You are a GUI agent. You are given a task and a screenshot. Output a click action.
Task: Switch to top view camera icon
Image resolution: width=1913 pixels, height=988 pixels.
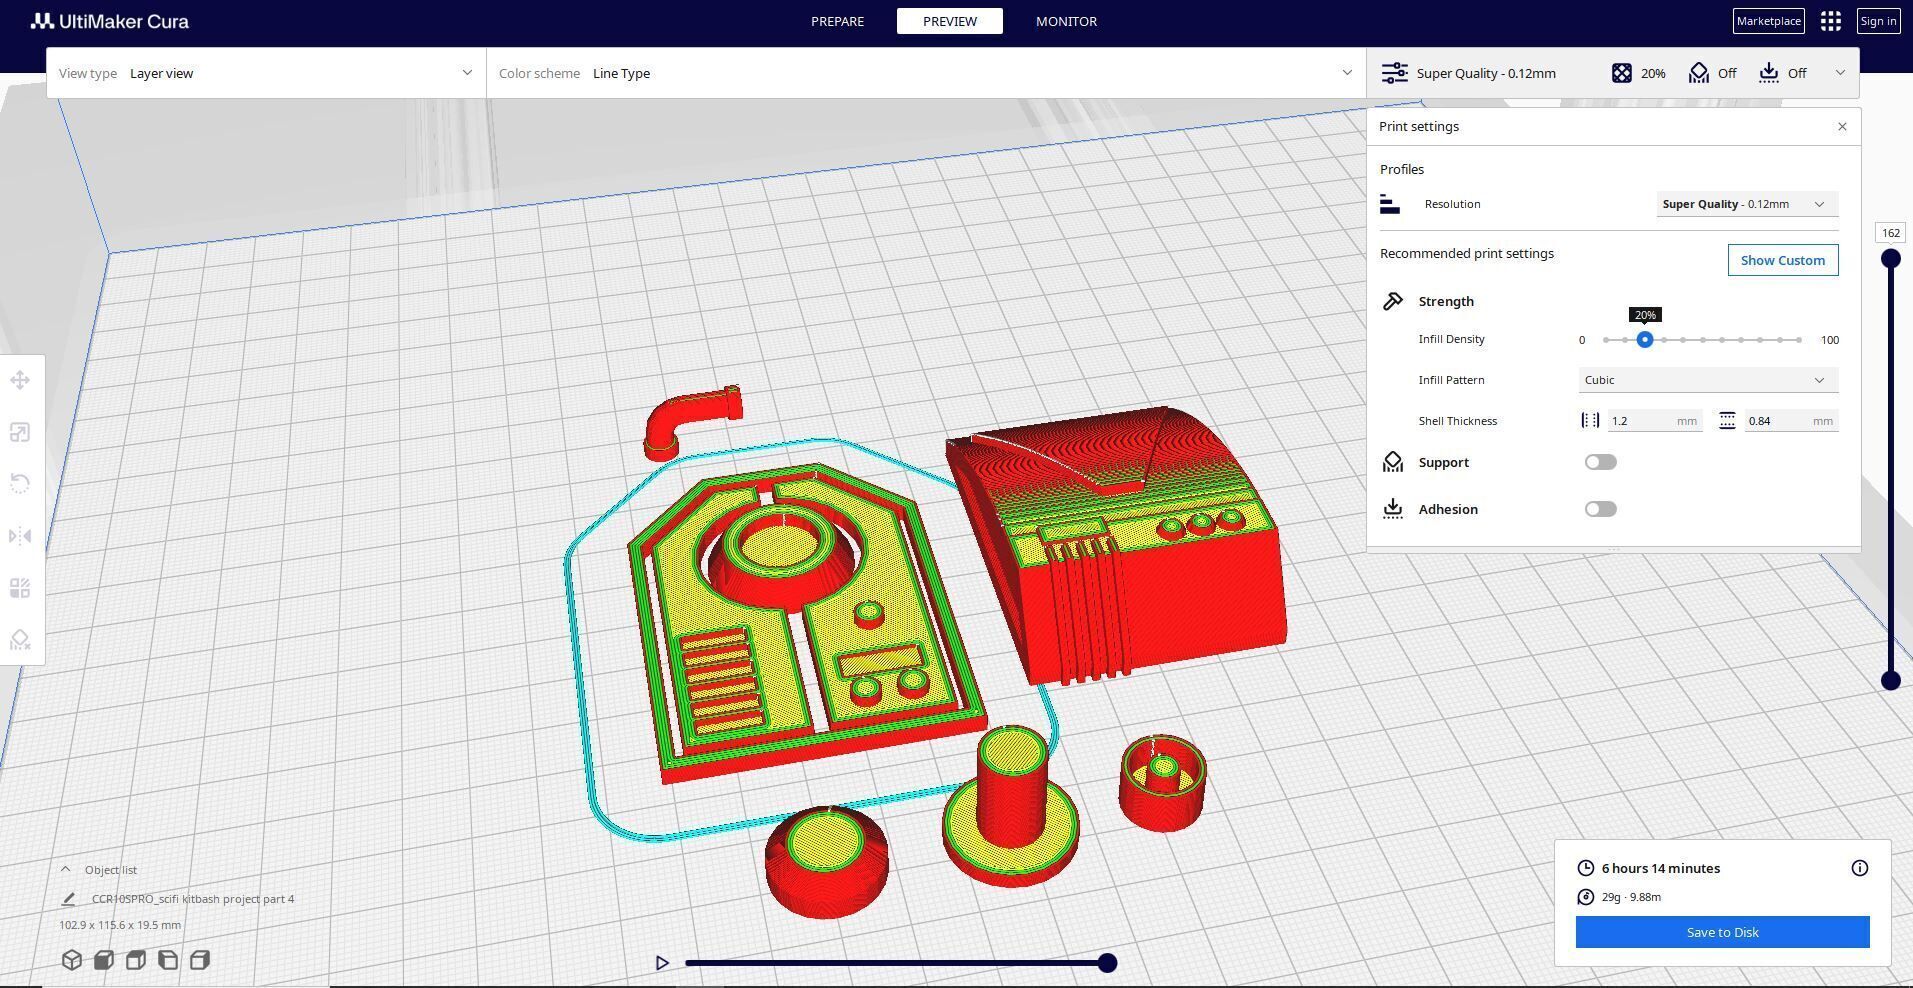[135, 960]
